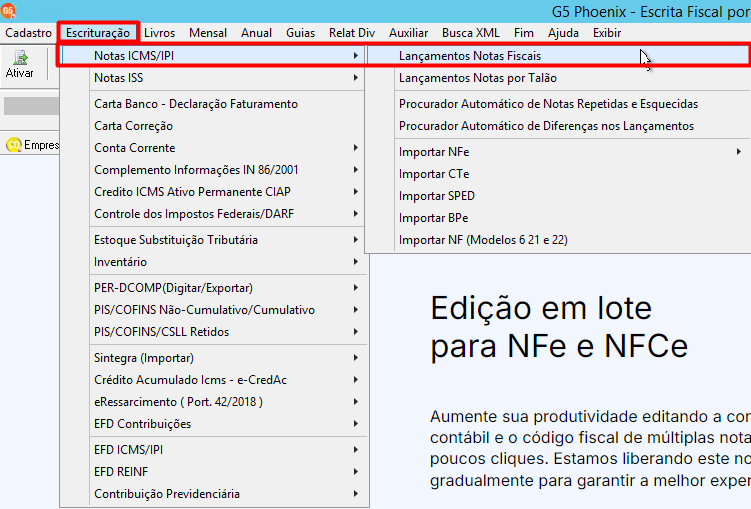Open Contribuição Previdenciária submenu
Image resolution: width=751 pixels, height=509 pixels.
point(213,494)
